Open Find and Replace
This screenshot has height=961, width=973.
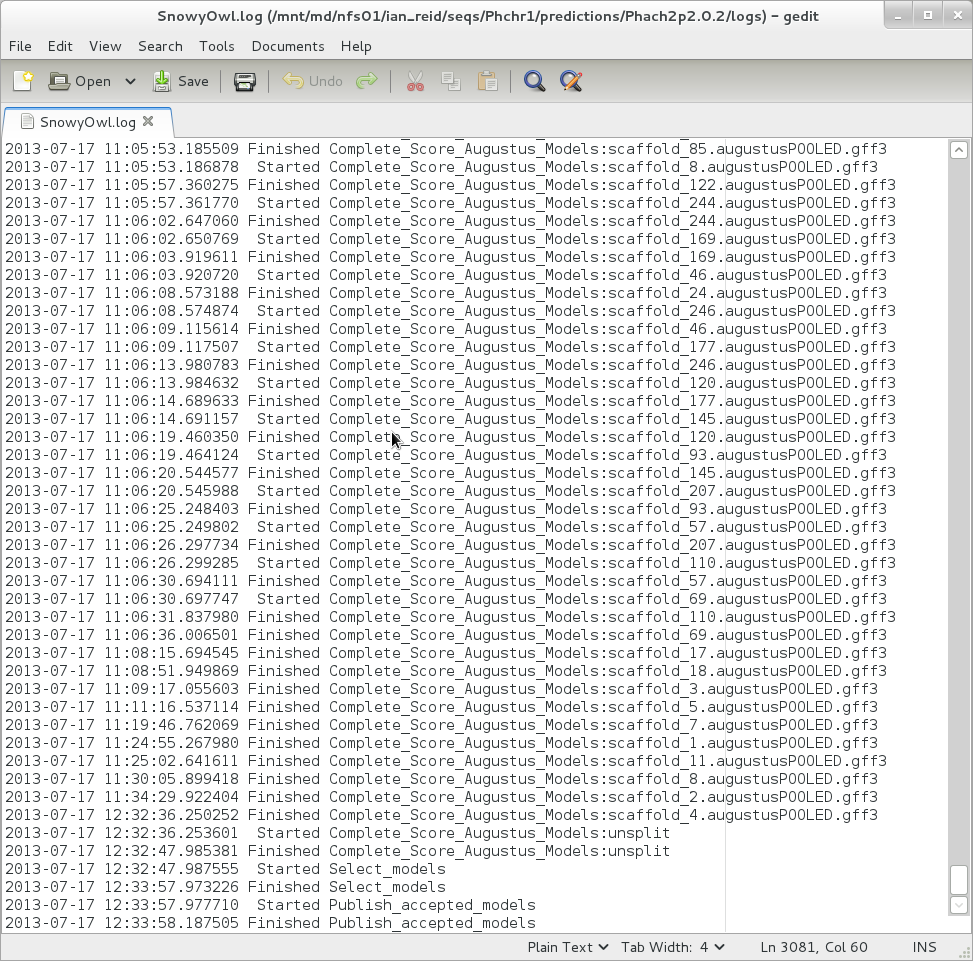(x=570, y=81)
